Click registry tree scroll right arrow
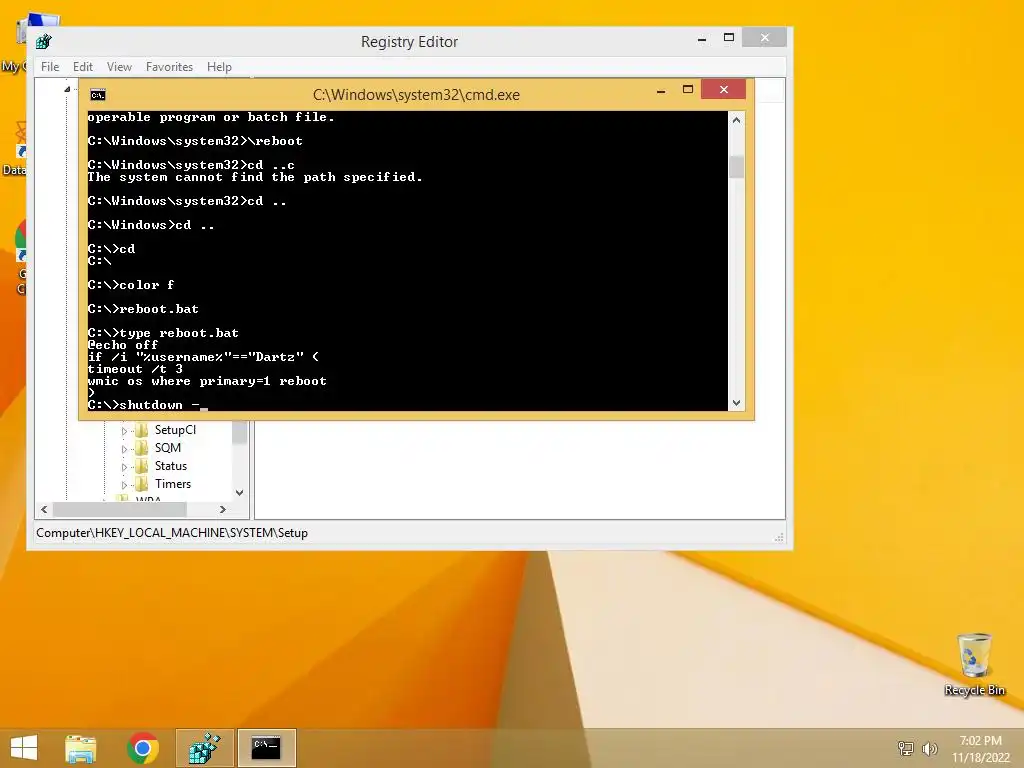 click(223, 509)
